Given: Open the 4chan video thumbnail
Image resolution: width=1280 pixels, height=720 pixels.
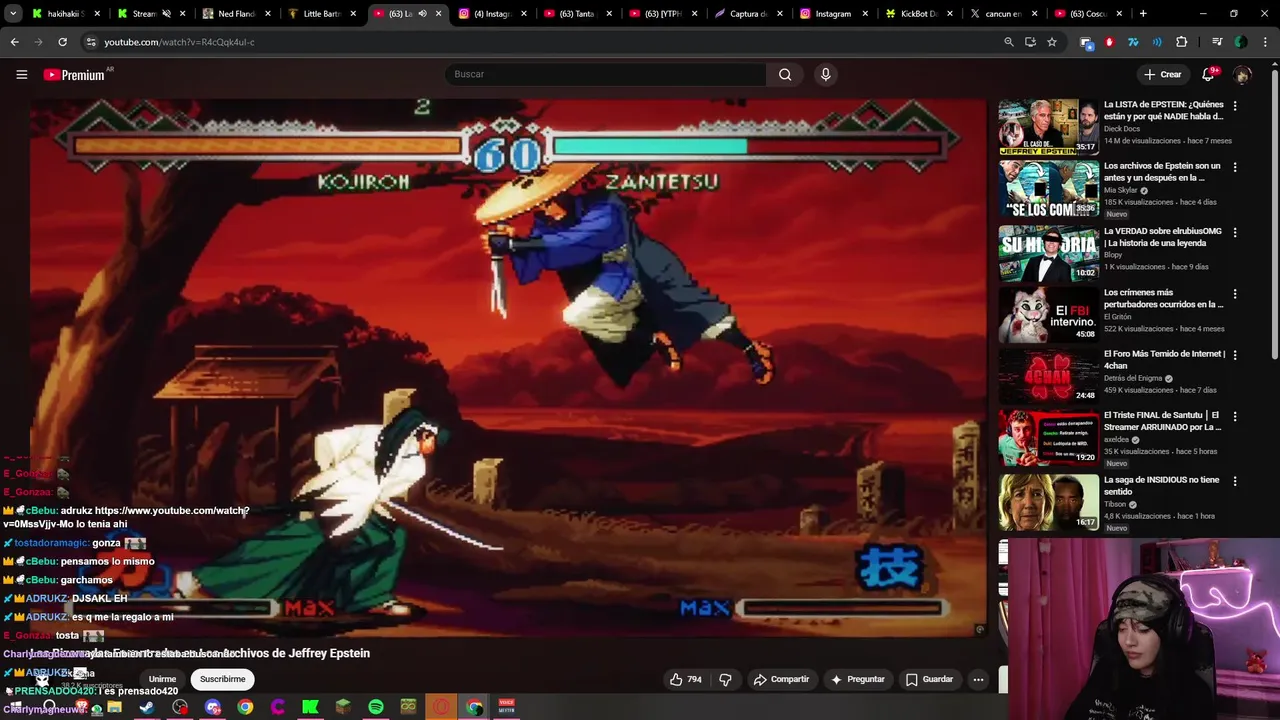Looking at the screenshot, I should [x=1048, y=376].
